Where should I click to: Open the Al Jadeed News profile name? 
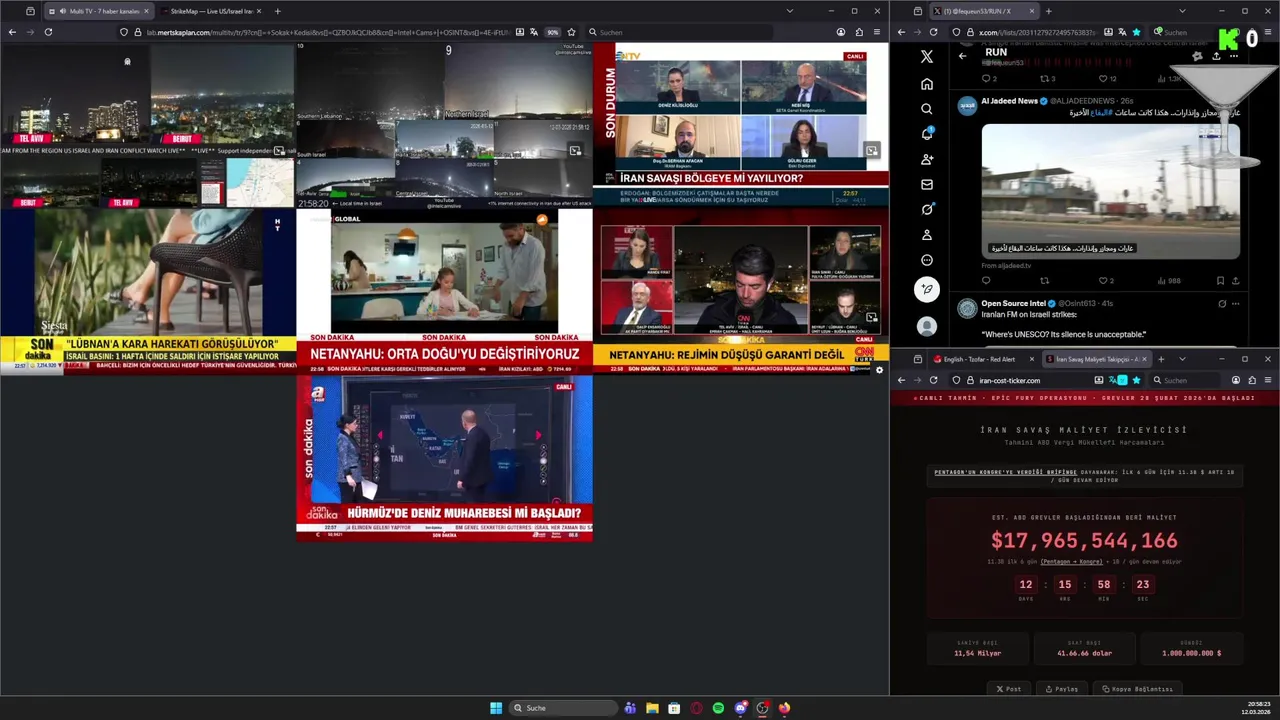pyautogui.click(x=1009, y=101)
